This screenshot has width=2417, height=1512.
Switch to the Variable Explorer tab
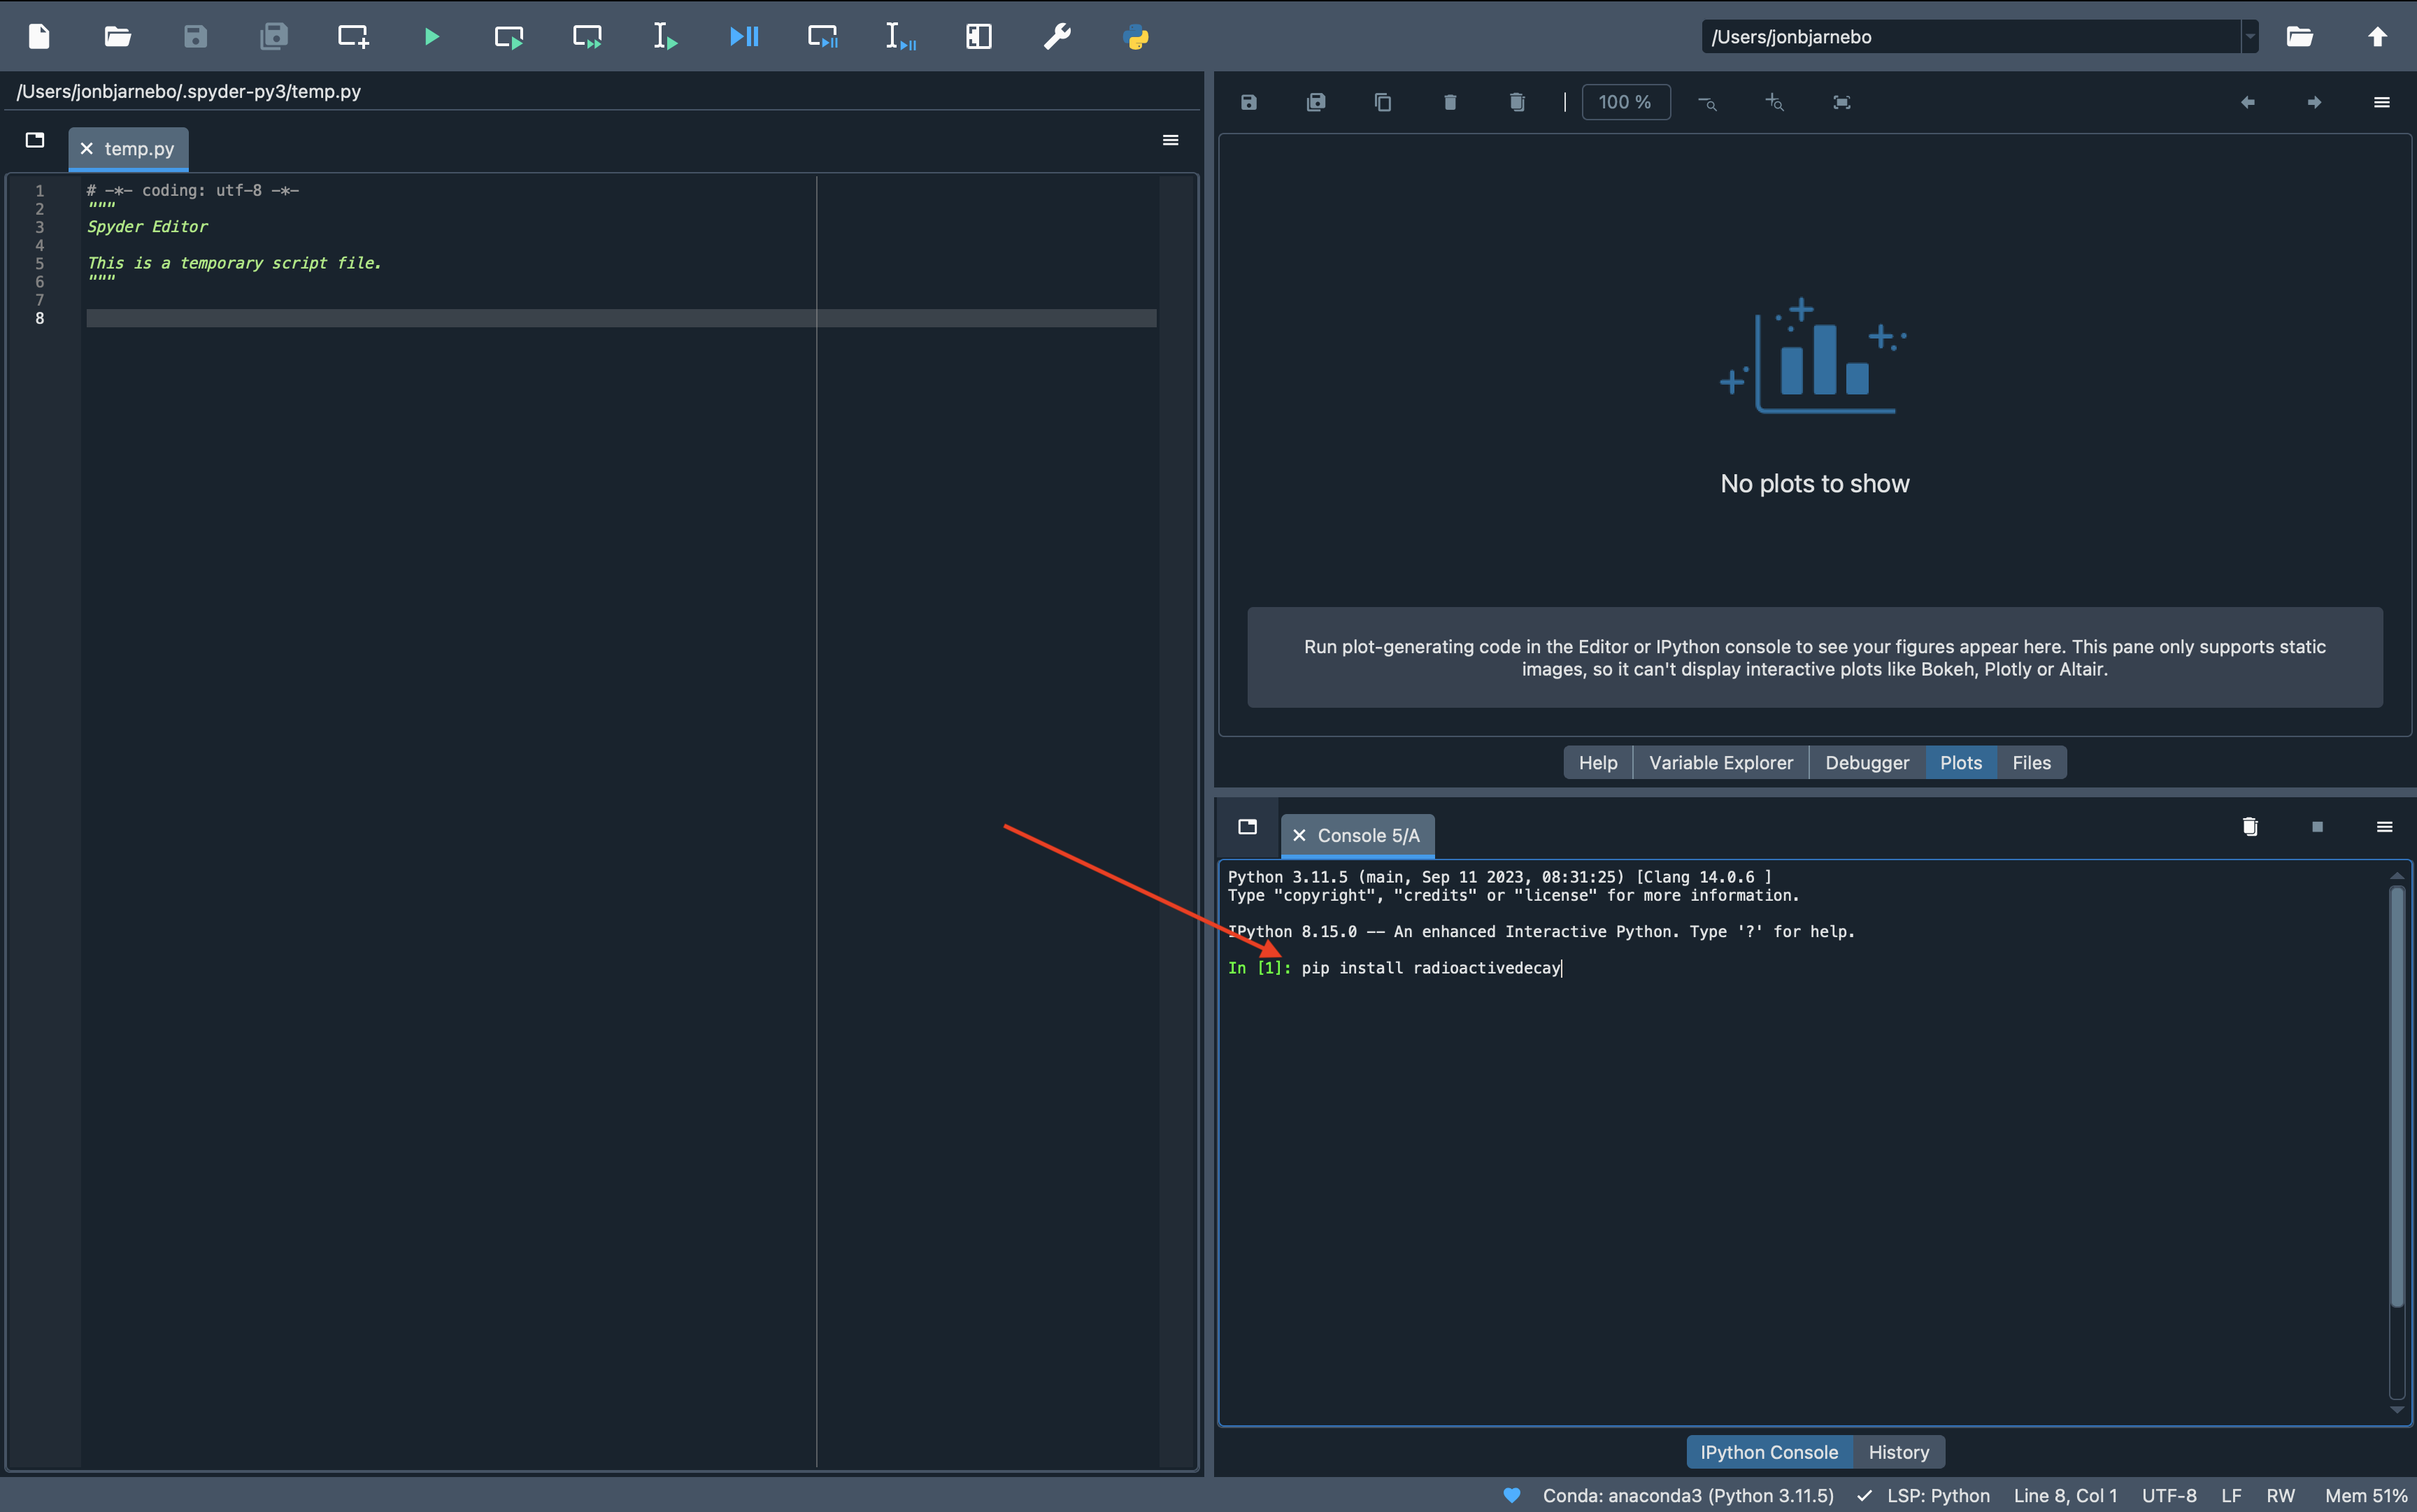1720,762
